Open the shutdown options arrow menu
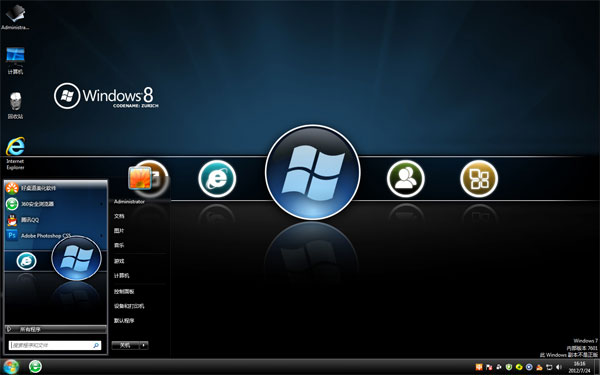 (144, 345)
